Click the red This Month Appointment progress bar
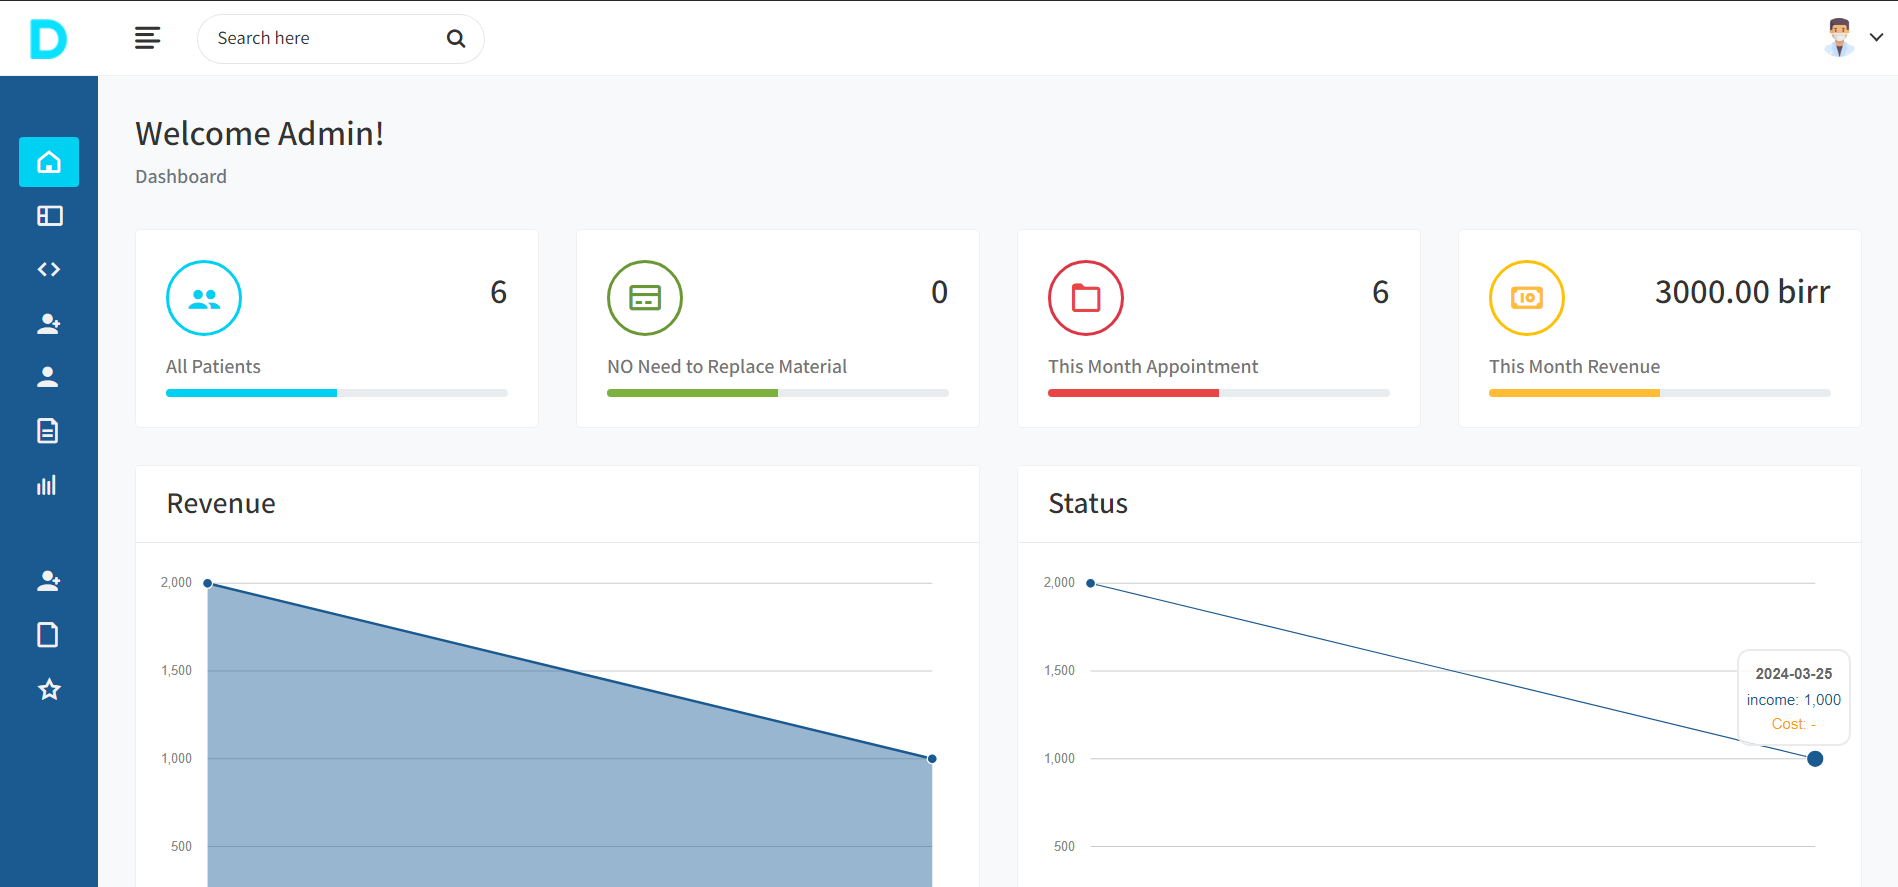 1133,393
